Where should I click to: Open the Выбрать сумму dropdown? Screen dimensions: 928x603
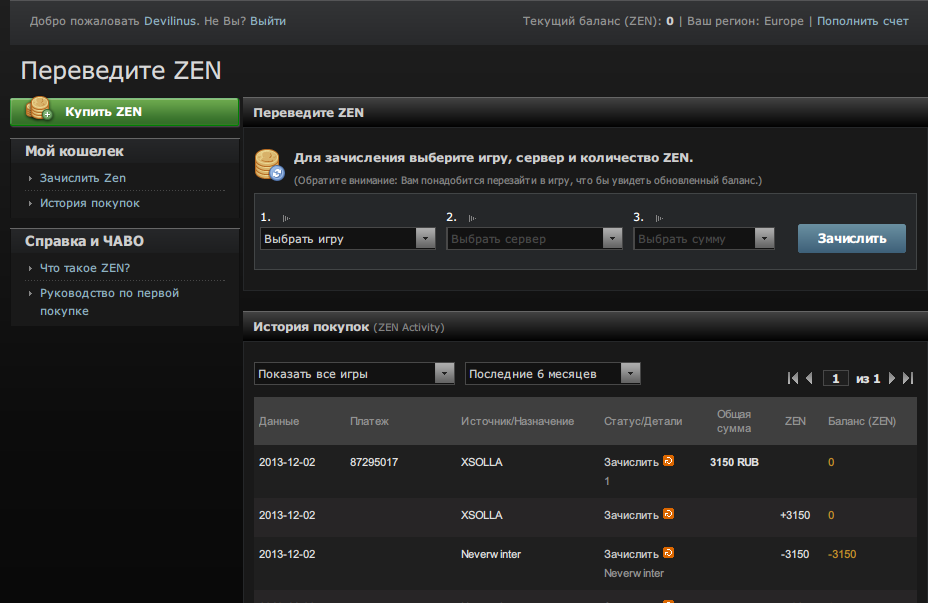click(x=704, y=239)
